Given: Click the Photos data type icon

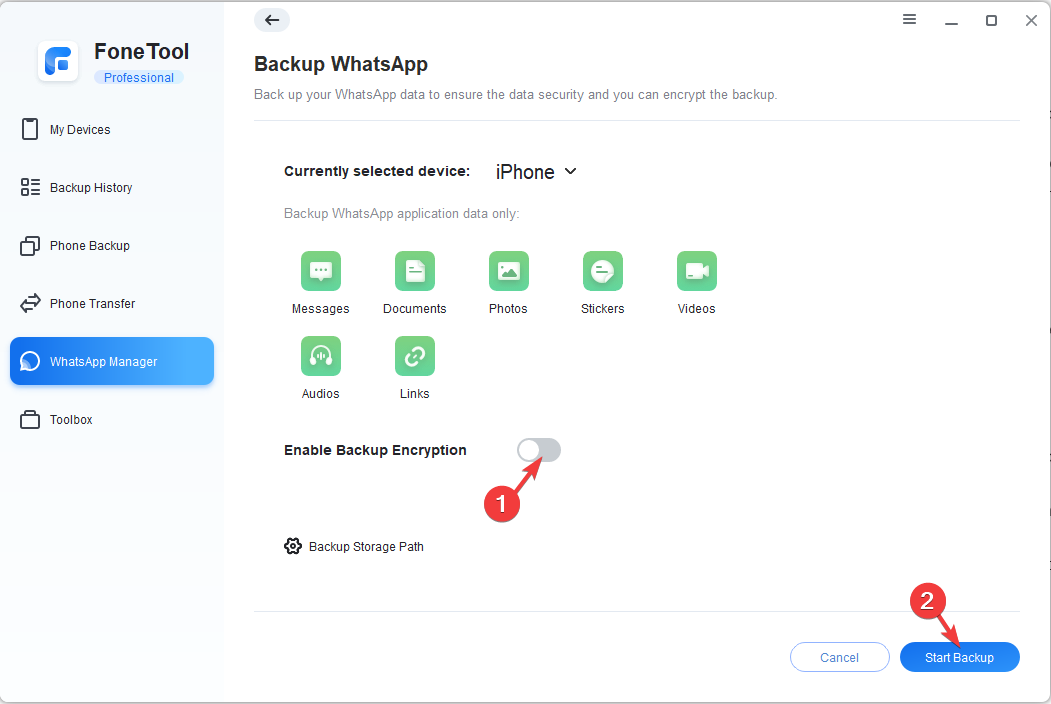Looking at the screenshot, I should click(509, 271).
